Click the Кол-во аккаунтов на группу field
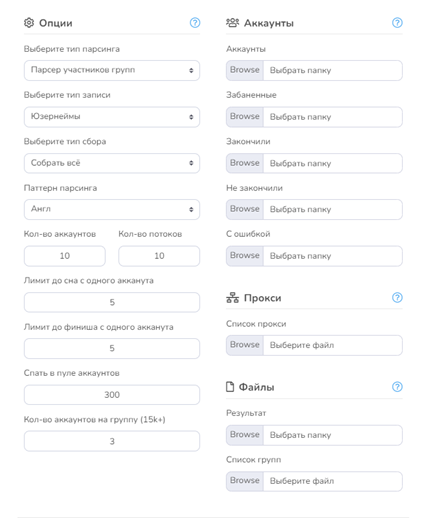 point(112,441)
